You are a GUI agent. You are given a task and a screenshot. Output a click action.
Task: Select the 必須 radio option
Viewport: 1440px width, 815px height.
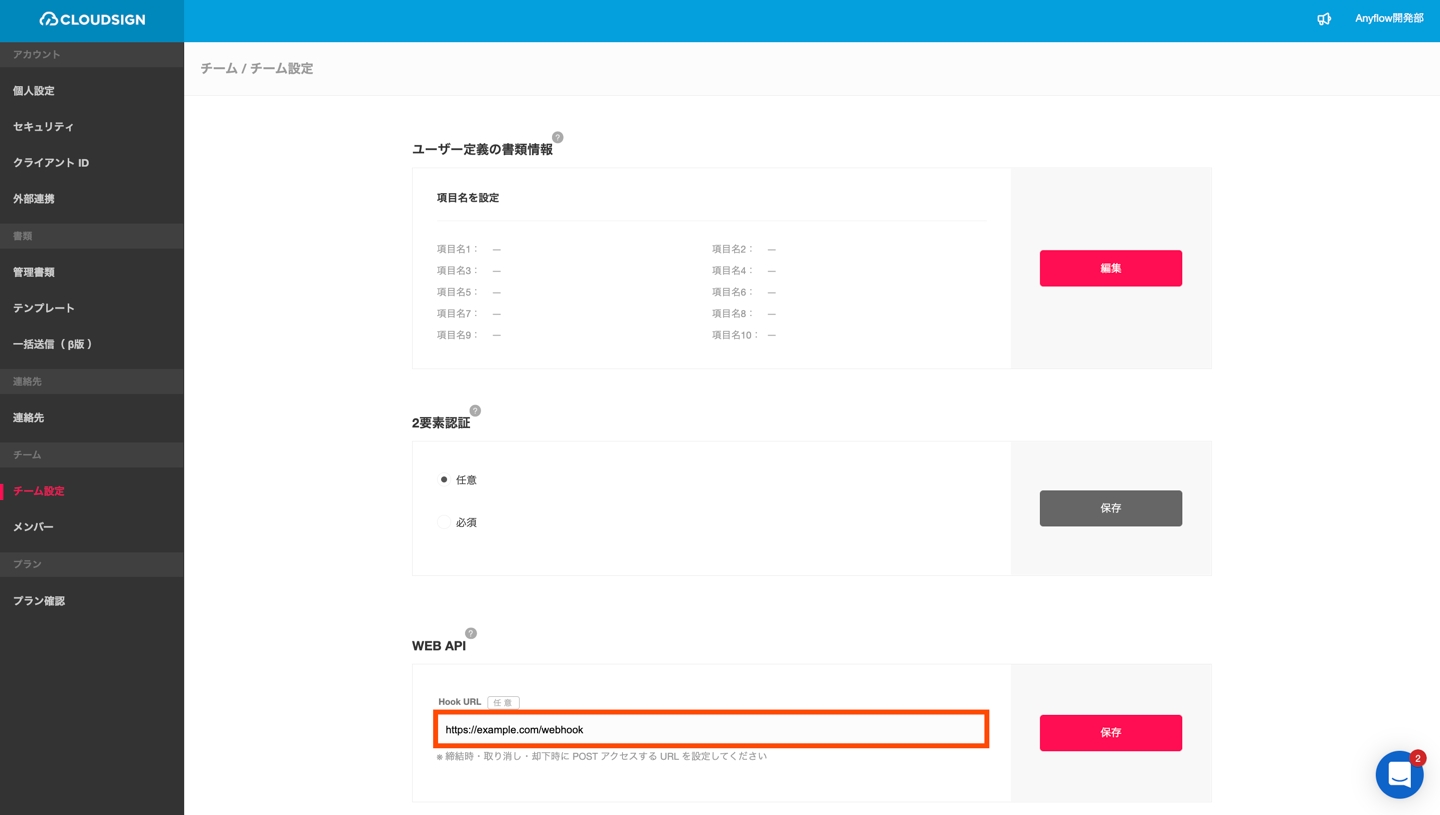[444, 522]
